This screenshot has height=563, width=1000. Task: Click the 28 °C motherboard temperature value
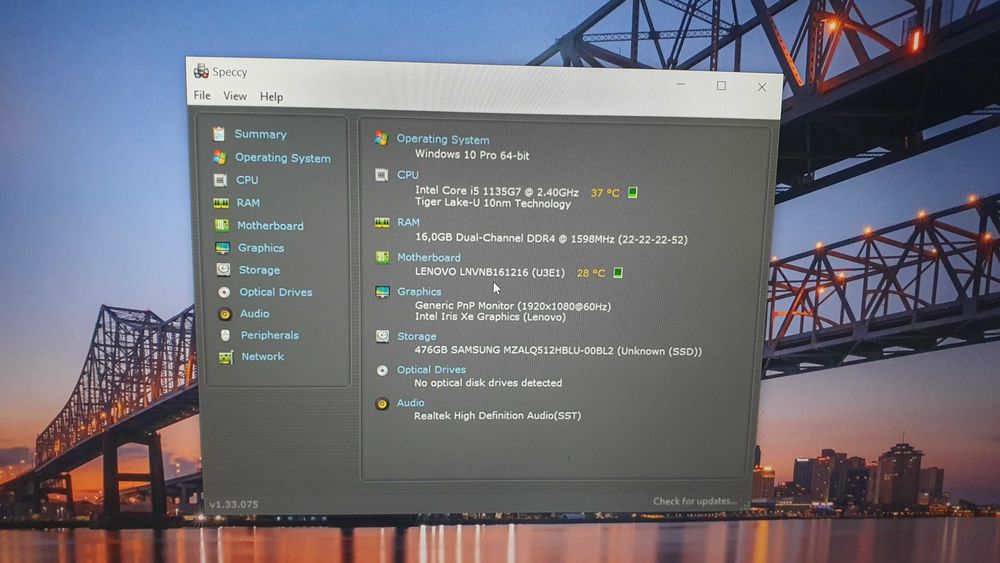pos(591,273)
